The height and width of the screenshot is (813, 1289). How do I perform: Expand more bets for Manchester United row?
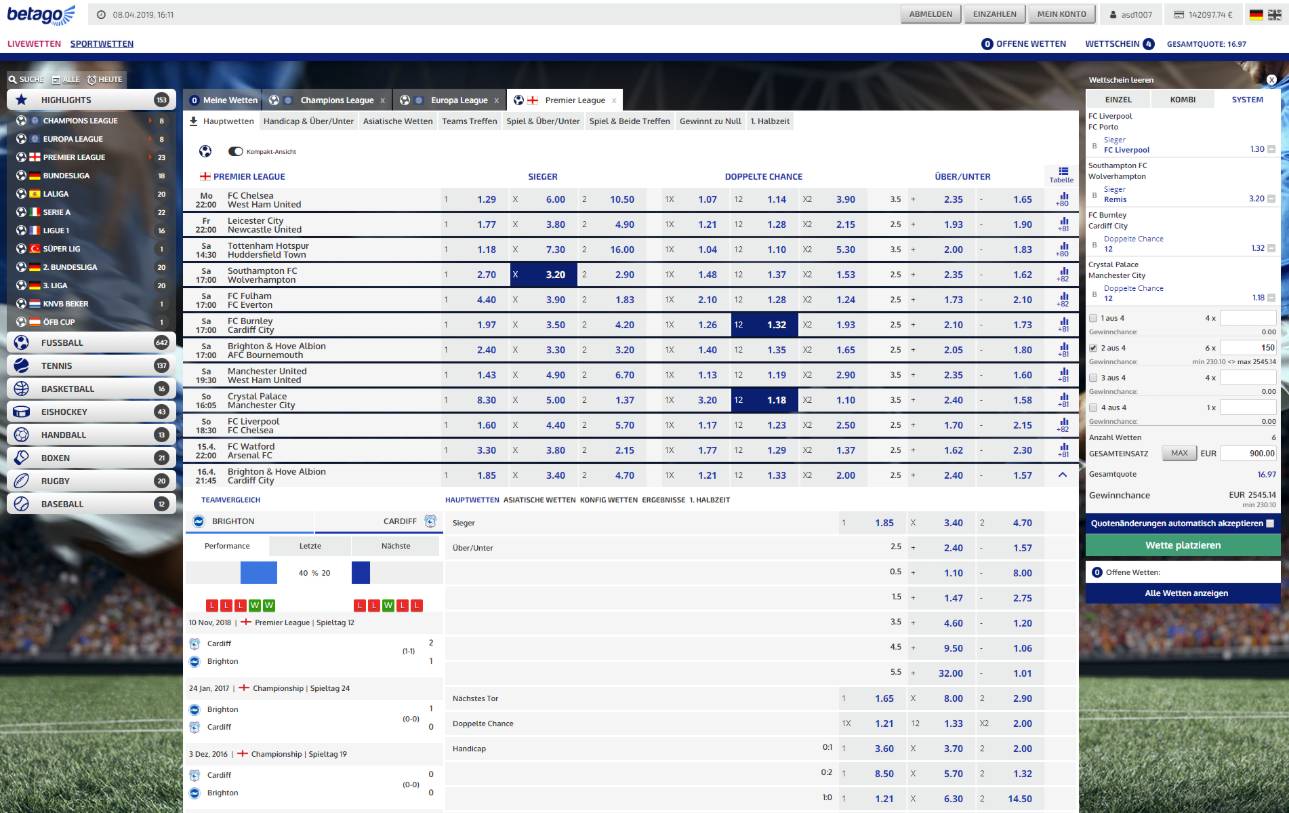(1062, 375)
